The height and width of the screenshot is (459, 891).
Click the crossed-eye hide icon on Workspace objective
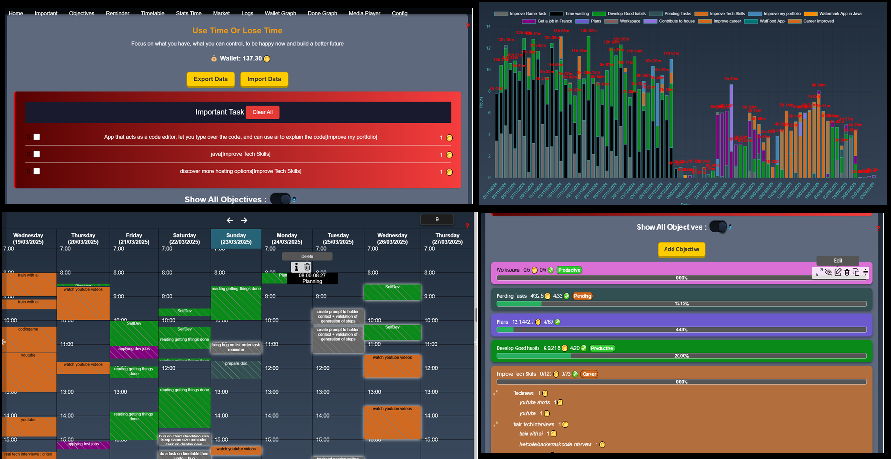coord(828,272)
